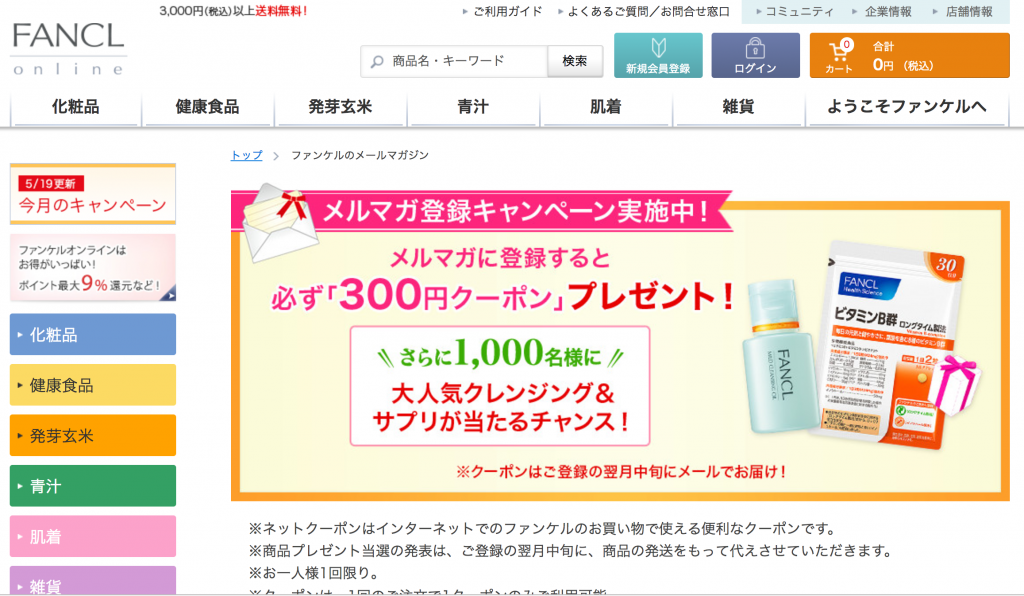This screenshot has width=1024, height=596.
Task: Open the 青汁 top navigation menu
Action: (x=473, y=107)
